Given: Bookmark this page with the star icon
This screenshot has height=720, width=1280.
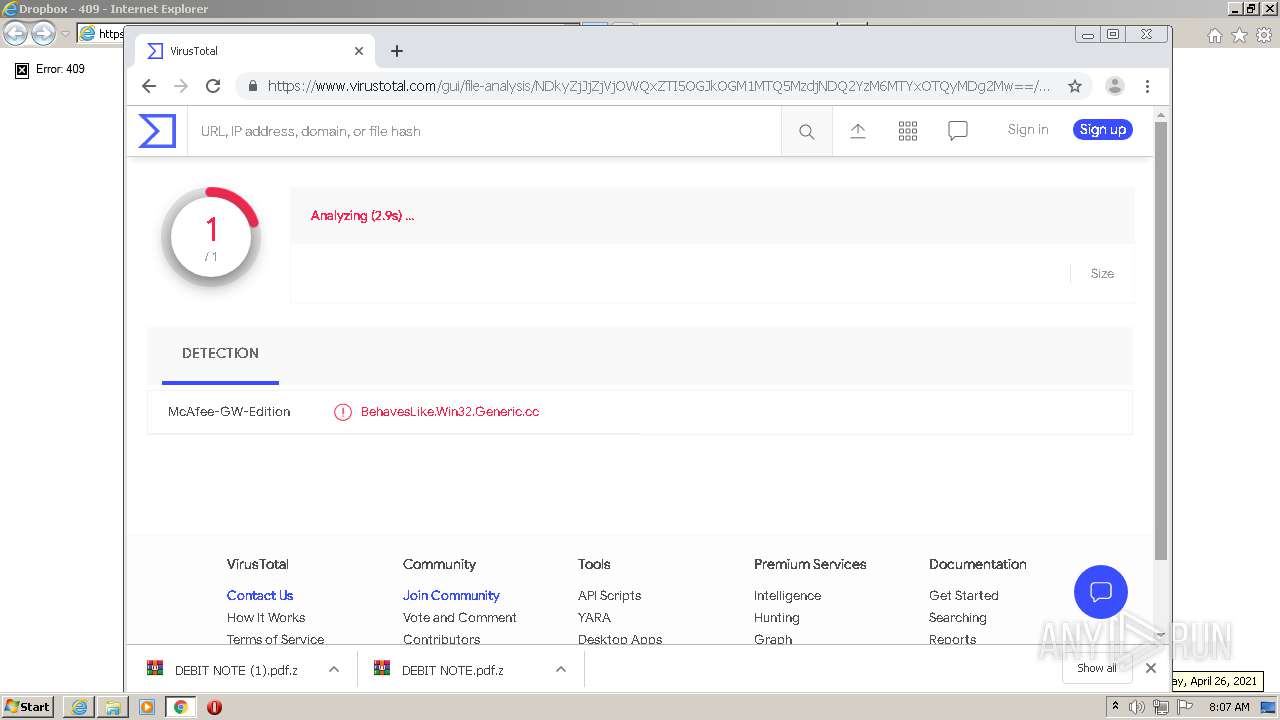Looking at the screenshot, I should pos(1075,86).
